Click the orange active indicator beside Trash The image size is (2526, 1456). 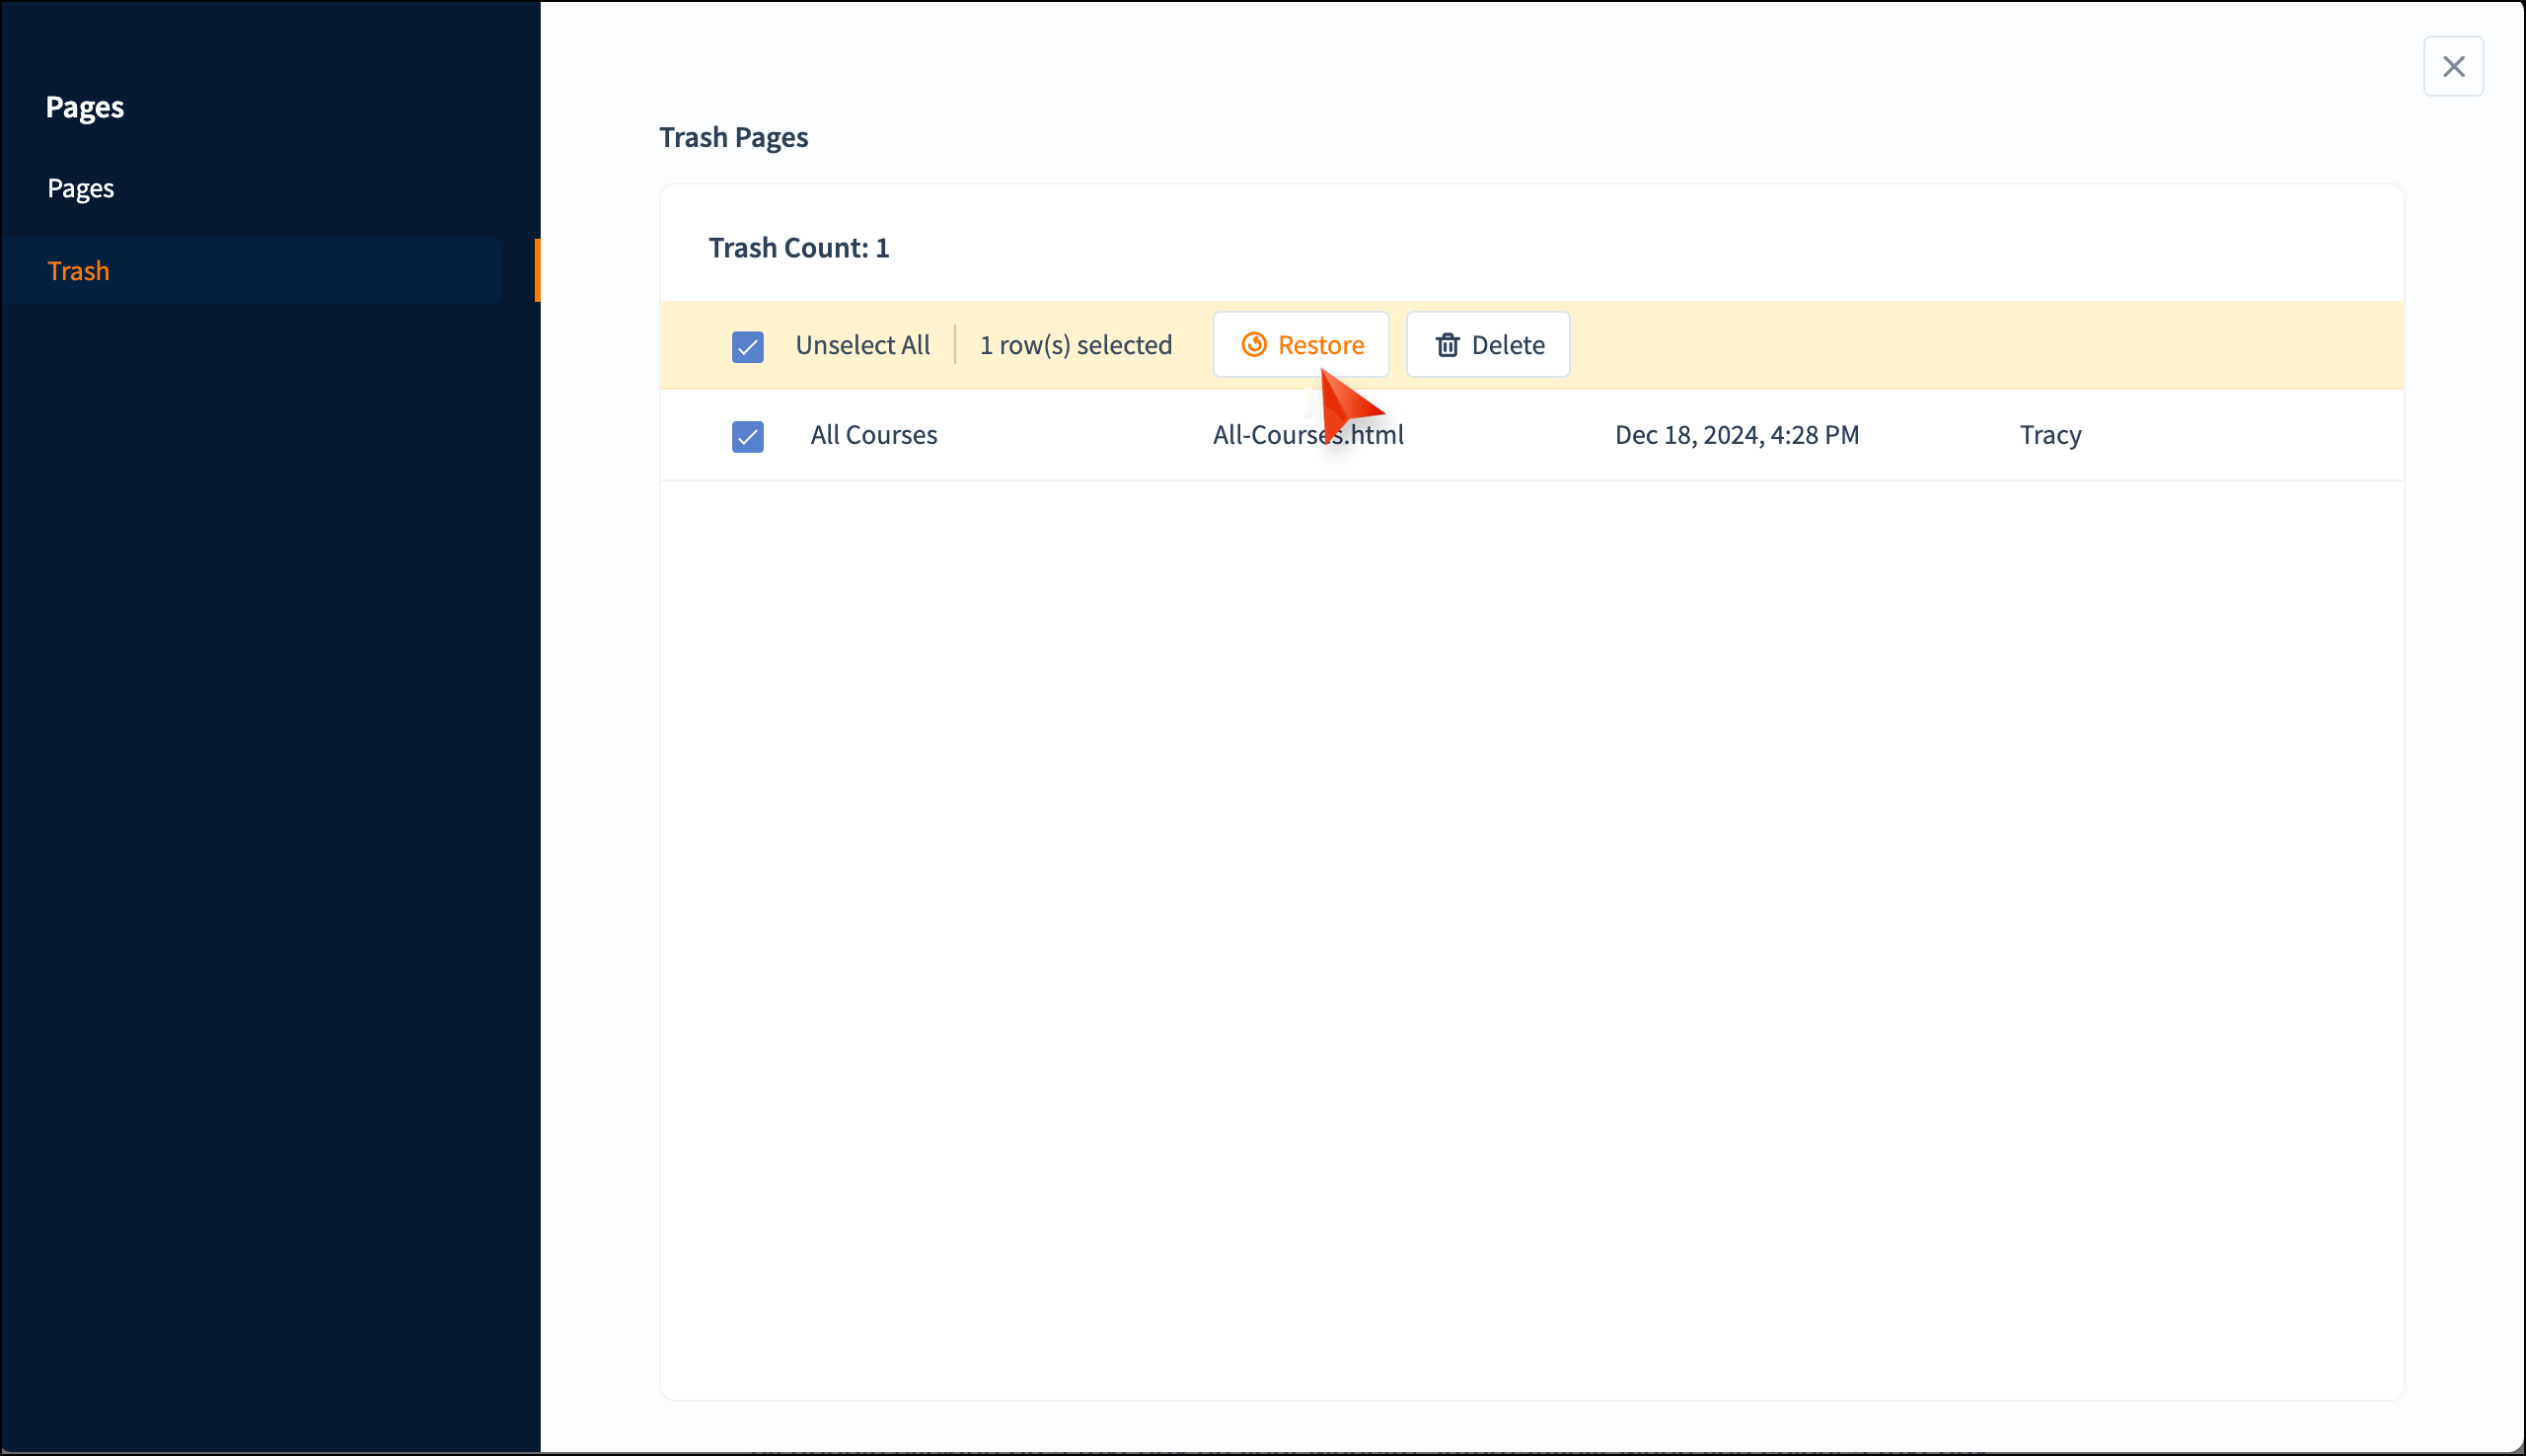click(x=537, y=270)
